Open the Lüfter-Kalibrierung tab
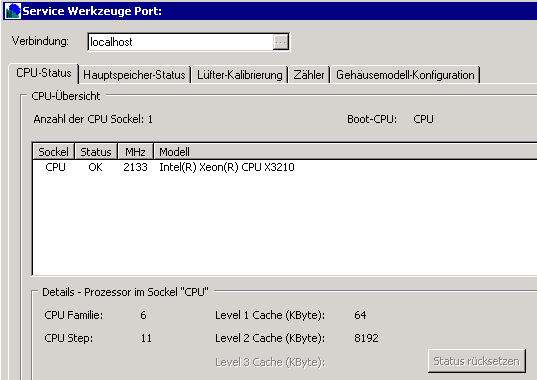This screenshot has width=537, height=380. [239, 75]
